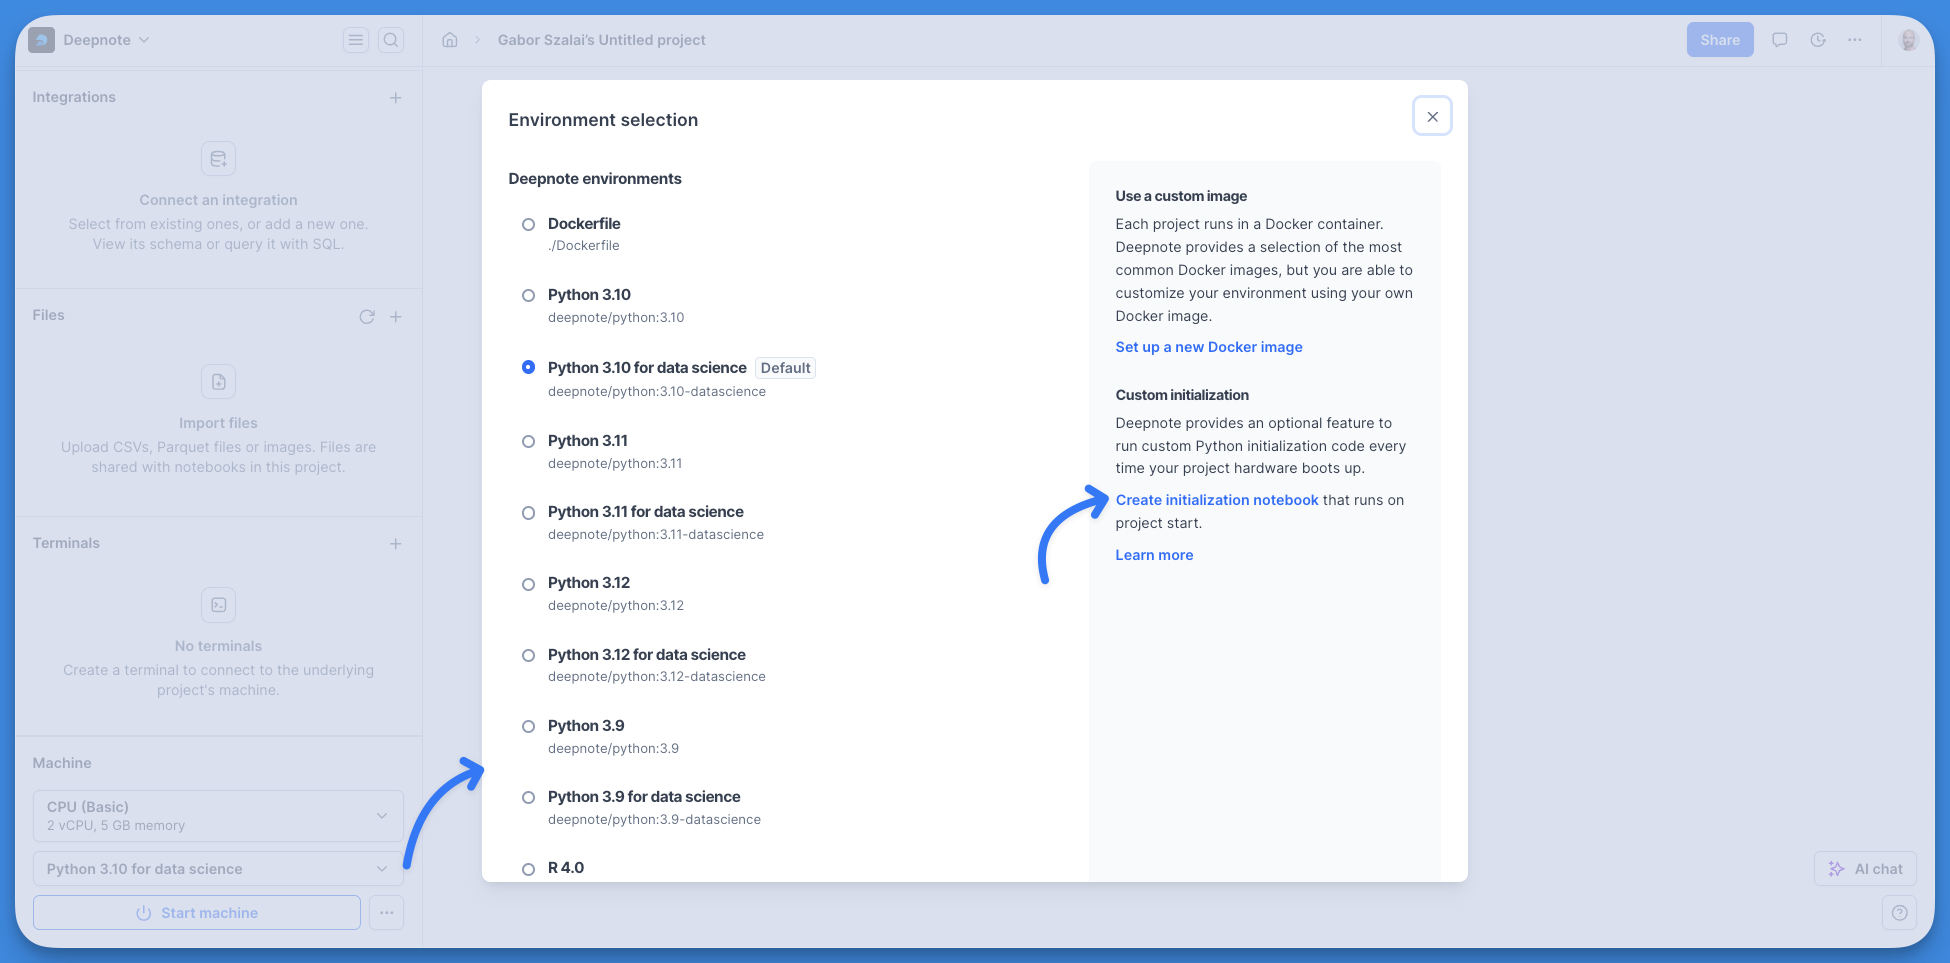Viewport: 1950px width, 963px height.
Task: Click the Use a custom image heading
Action: [x=1181, y=196]
